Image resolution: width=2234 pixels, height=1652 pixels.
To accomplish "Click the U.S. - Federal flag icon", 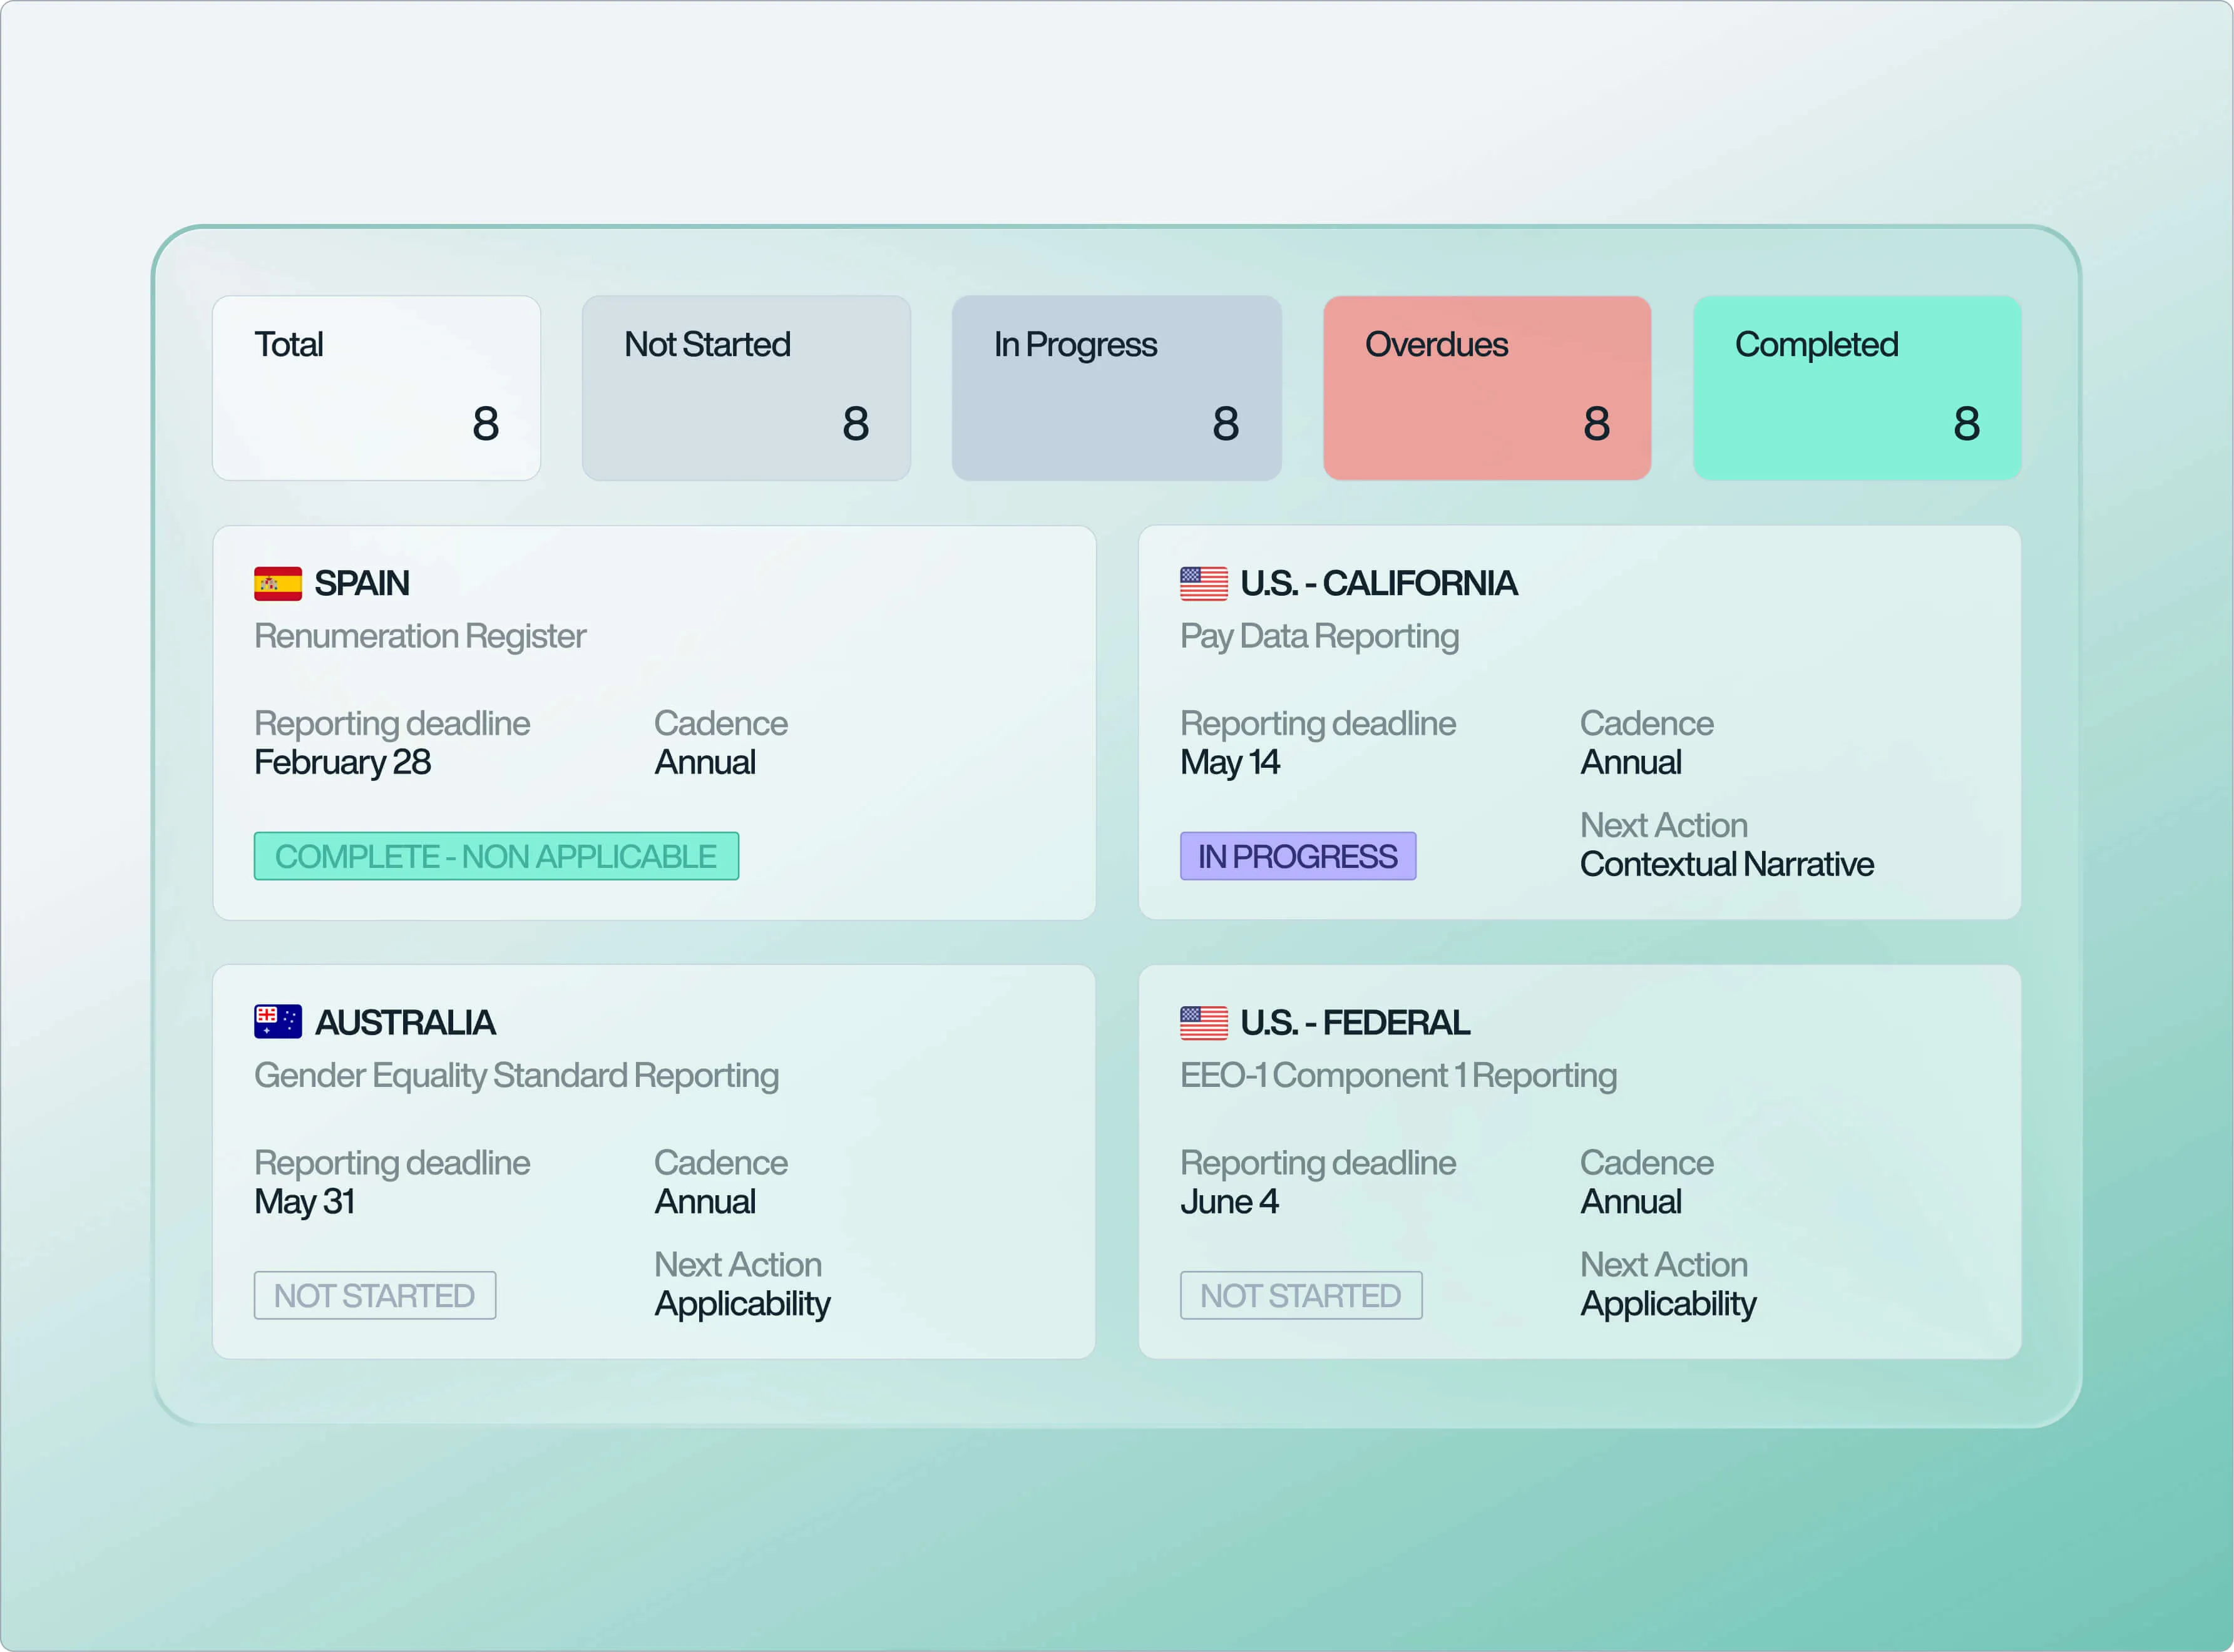I will coord(1203,1022).
